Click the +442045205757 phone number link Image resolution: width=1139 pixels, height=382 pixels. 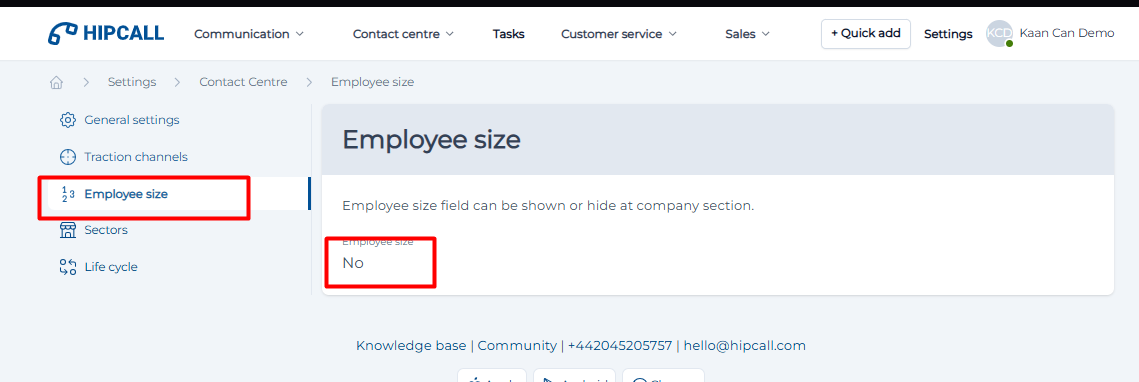pyautogui.click(x=620, y=346)
